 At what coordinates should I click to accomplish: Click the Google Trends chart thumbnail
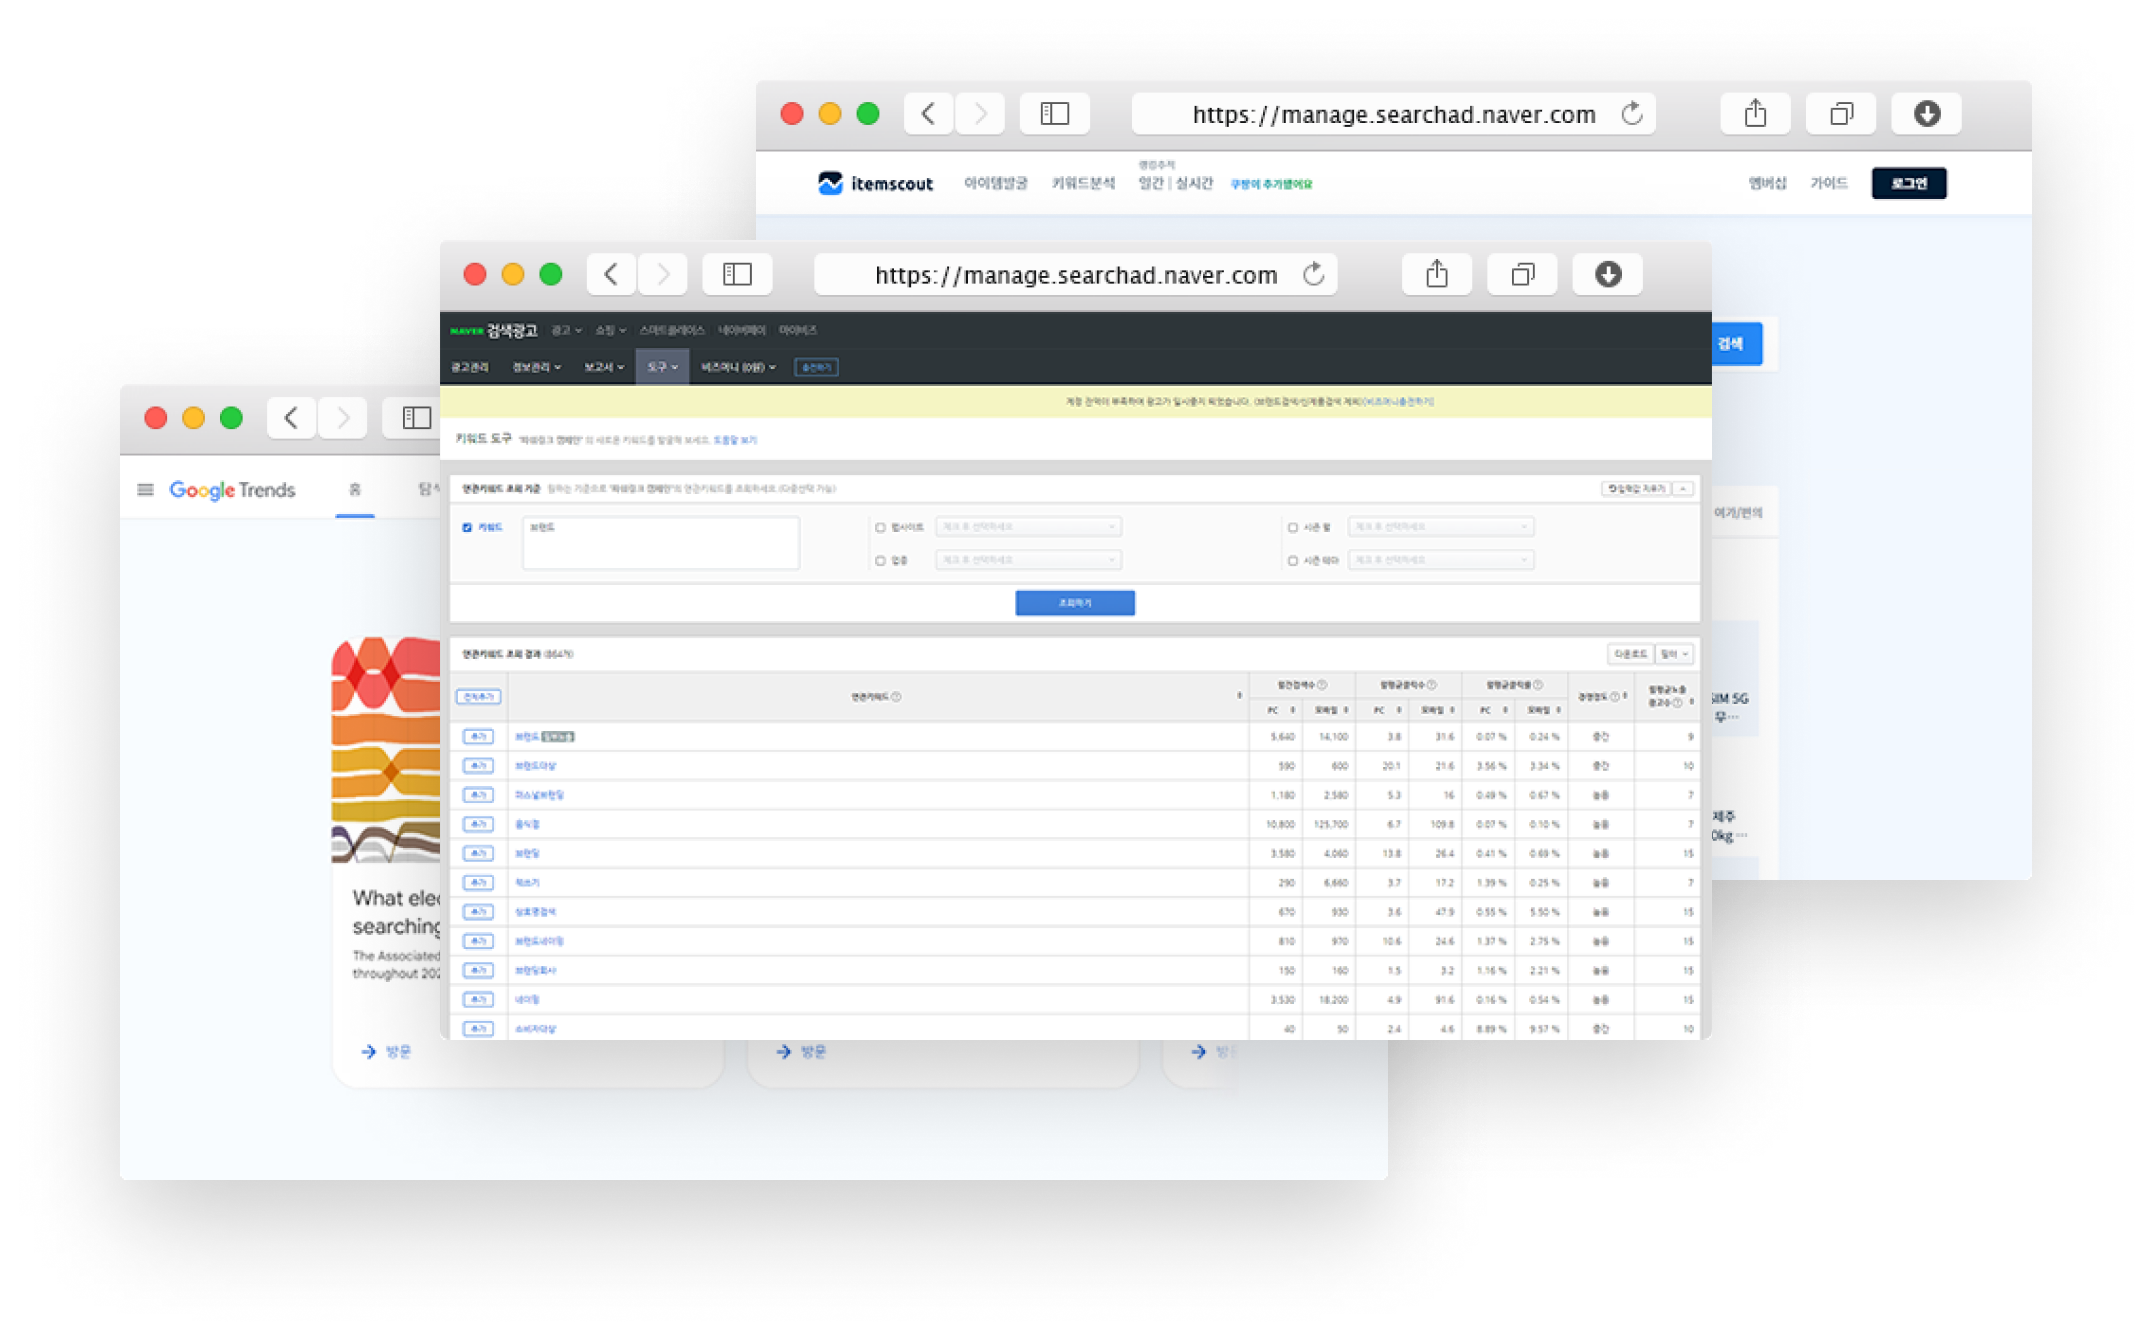[x=386, y=750]
